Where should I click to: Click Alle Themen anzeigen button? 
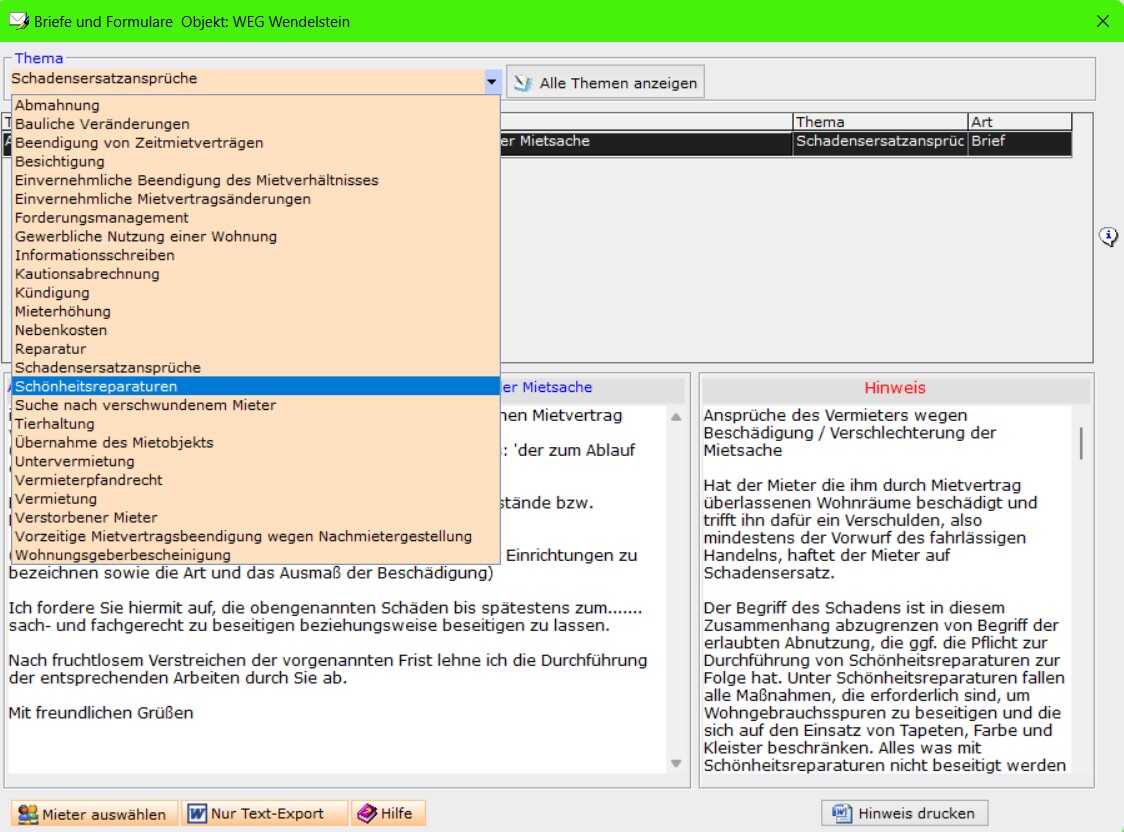click(606, 83)
